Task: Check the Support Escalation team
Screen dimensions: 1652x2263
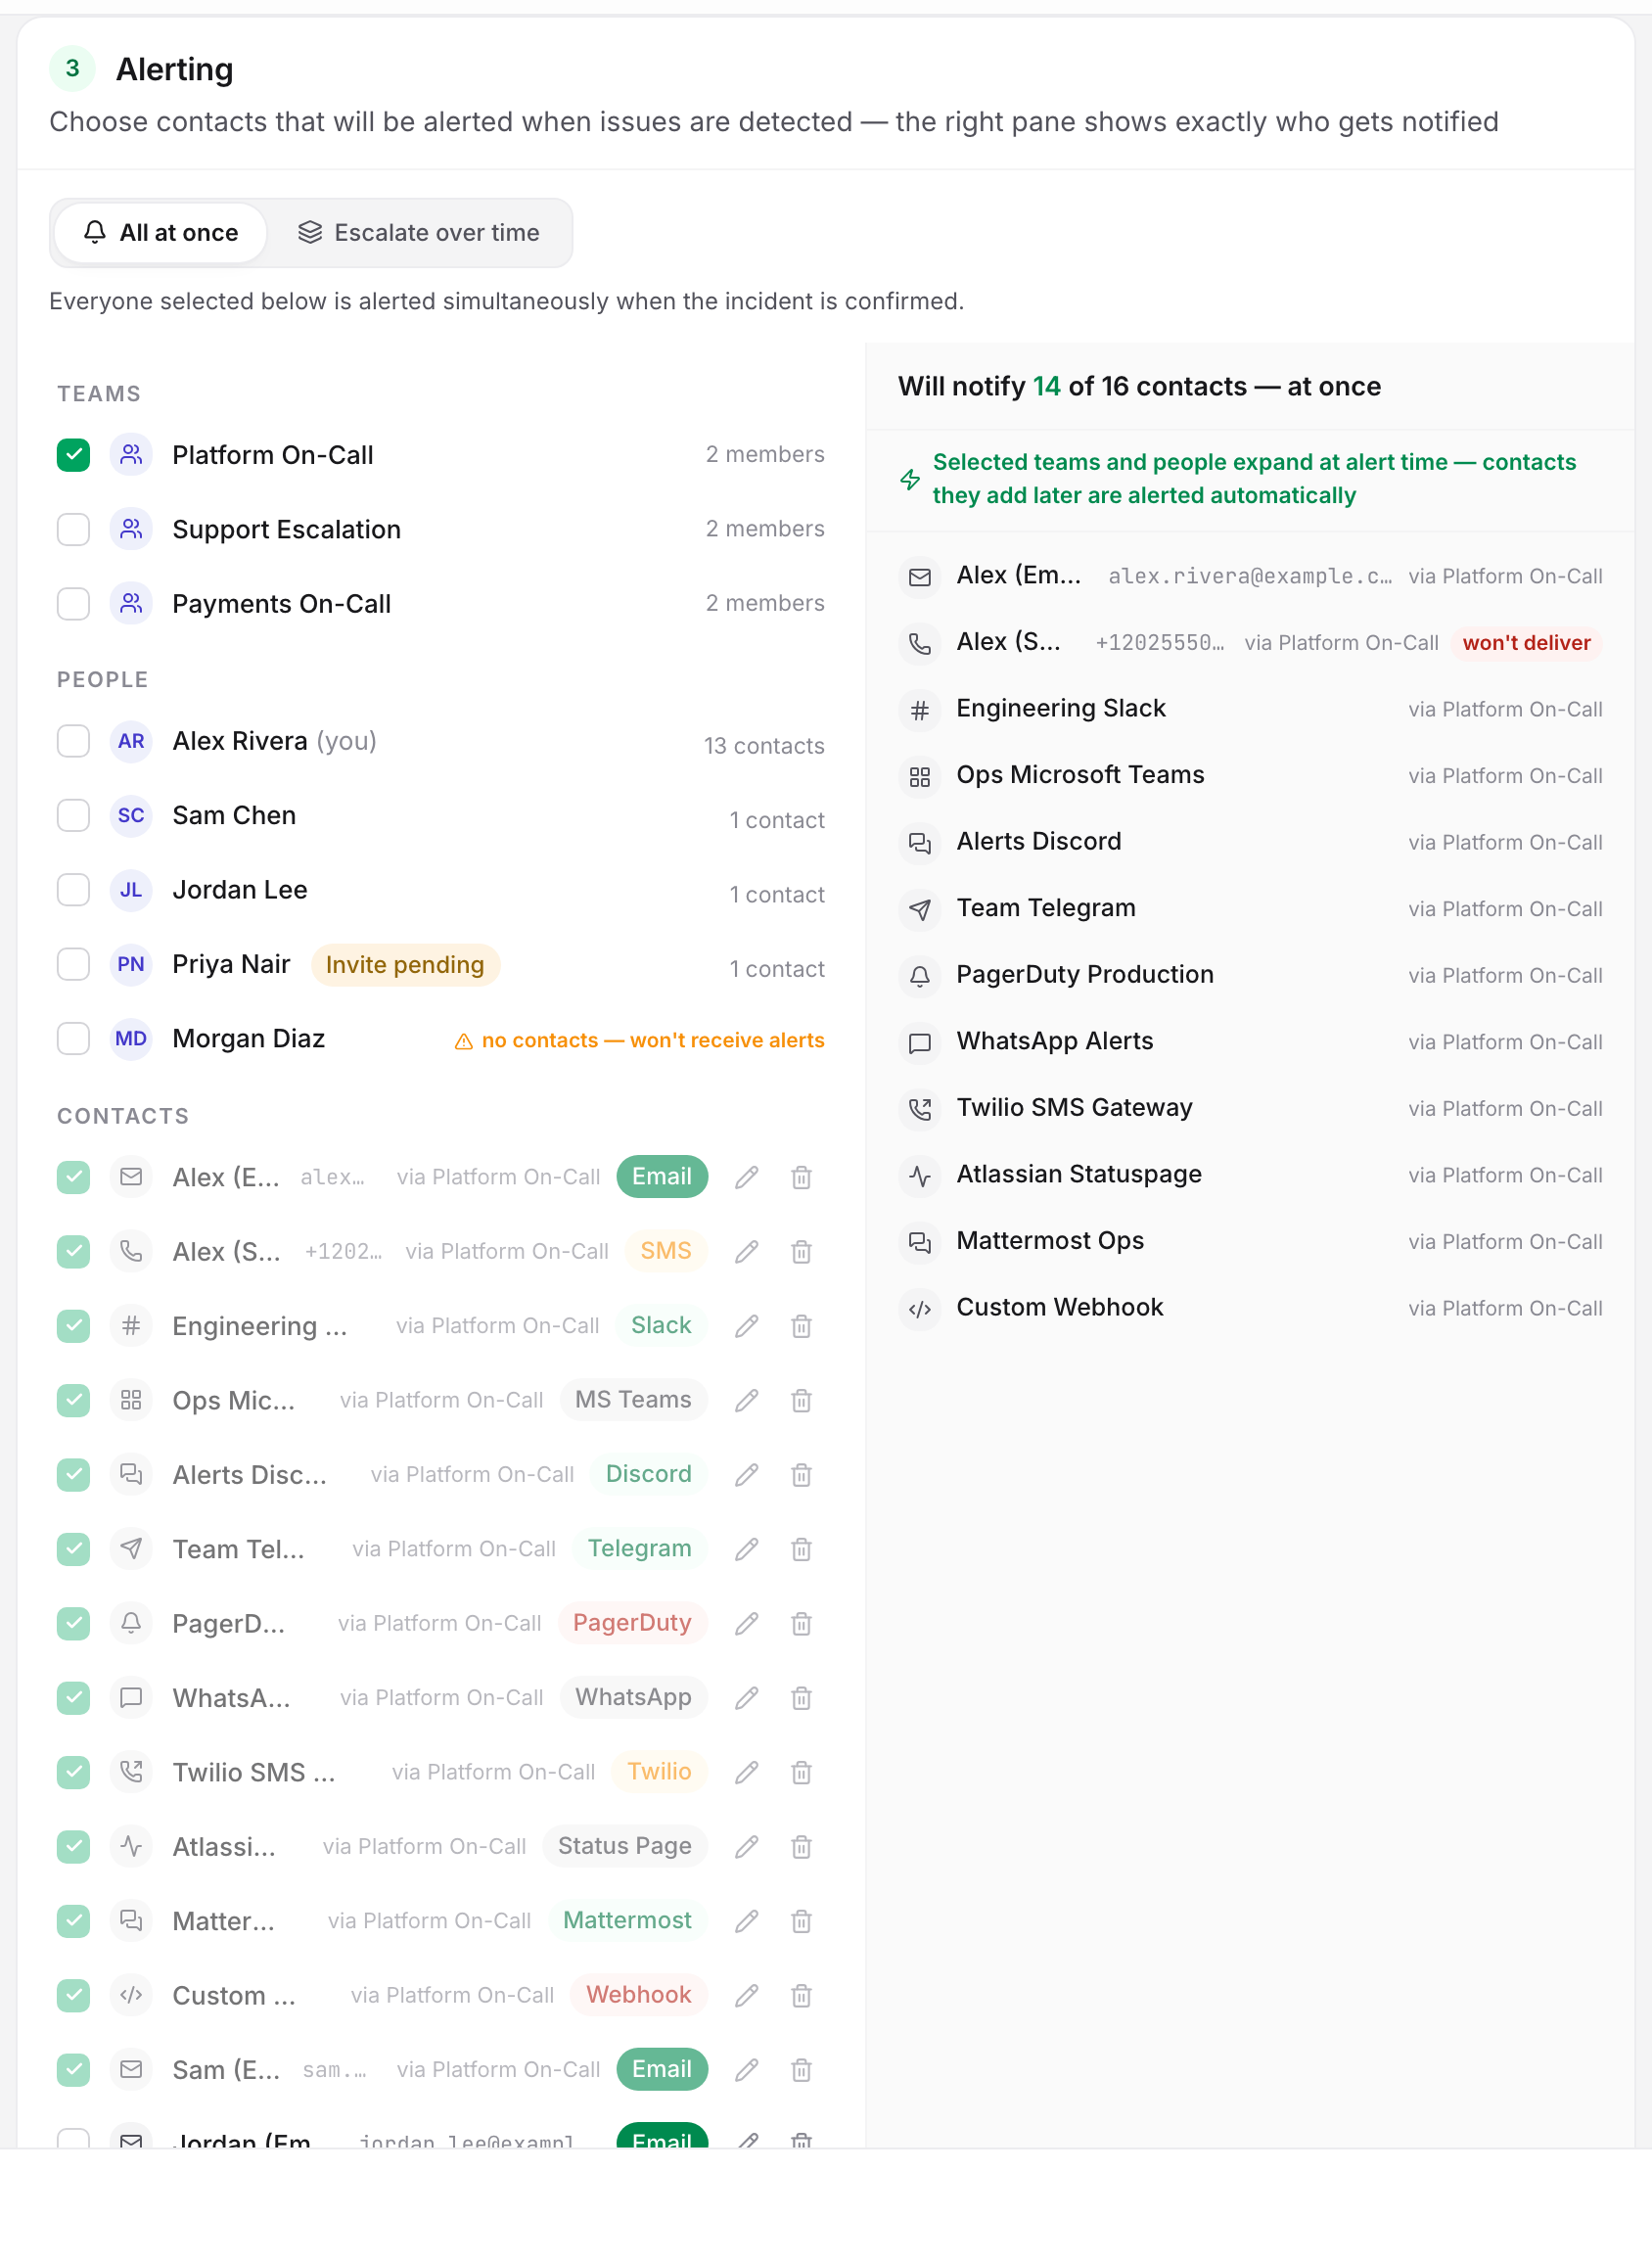Action: 73,529
